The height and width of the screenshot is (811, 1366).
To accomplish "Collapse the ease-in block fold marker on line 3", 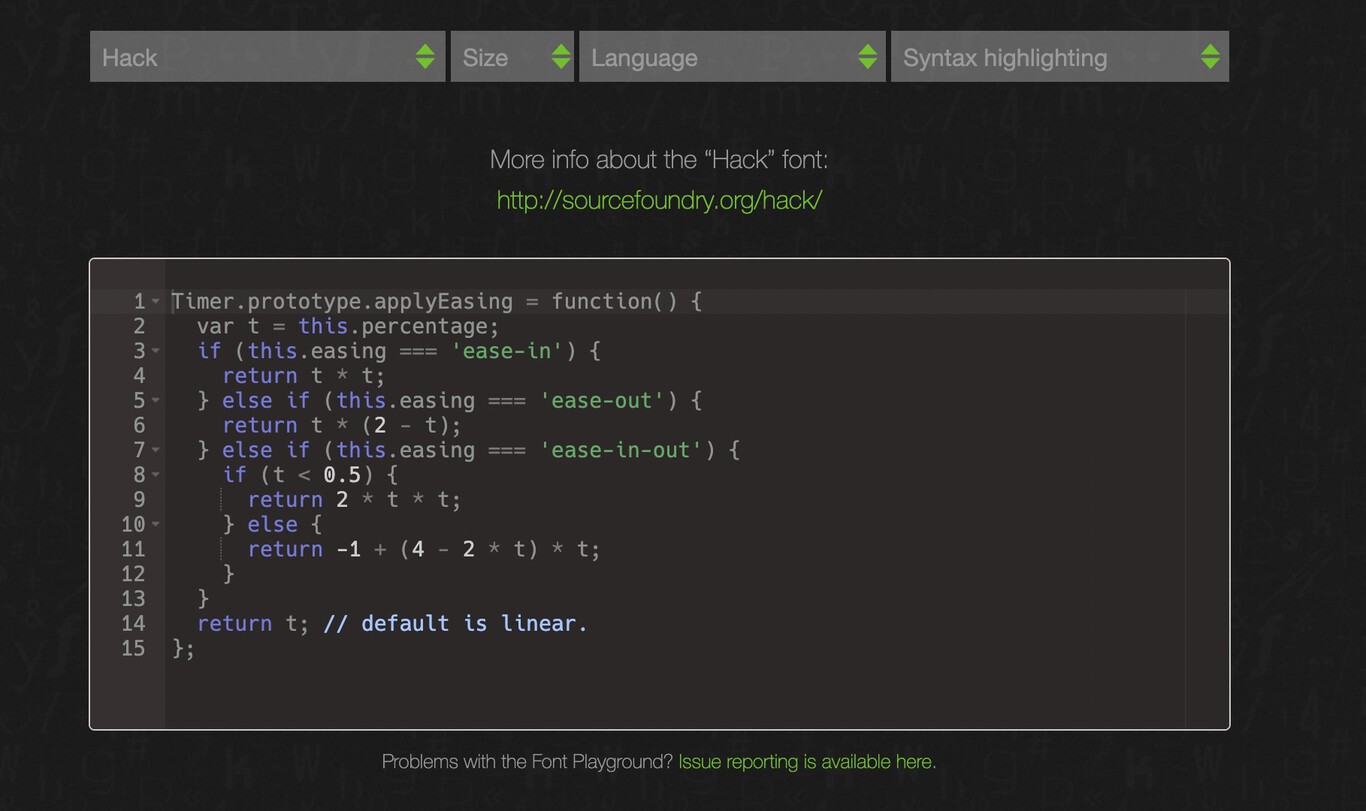I will coord(156,351).
